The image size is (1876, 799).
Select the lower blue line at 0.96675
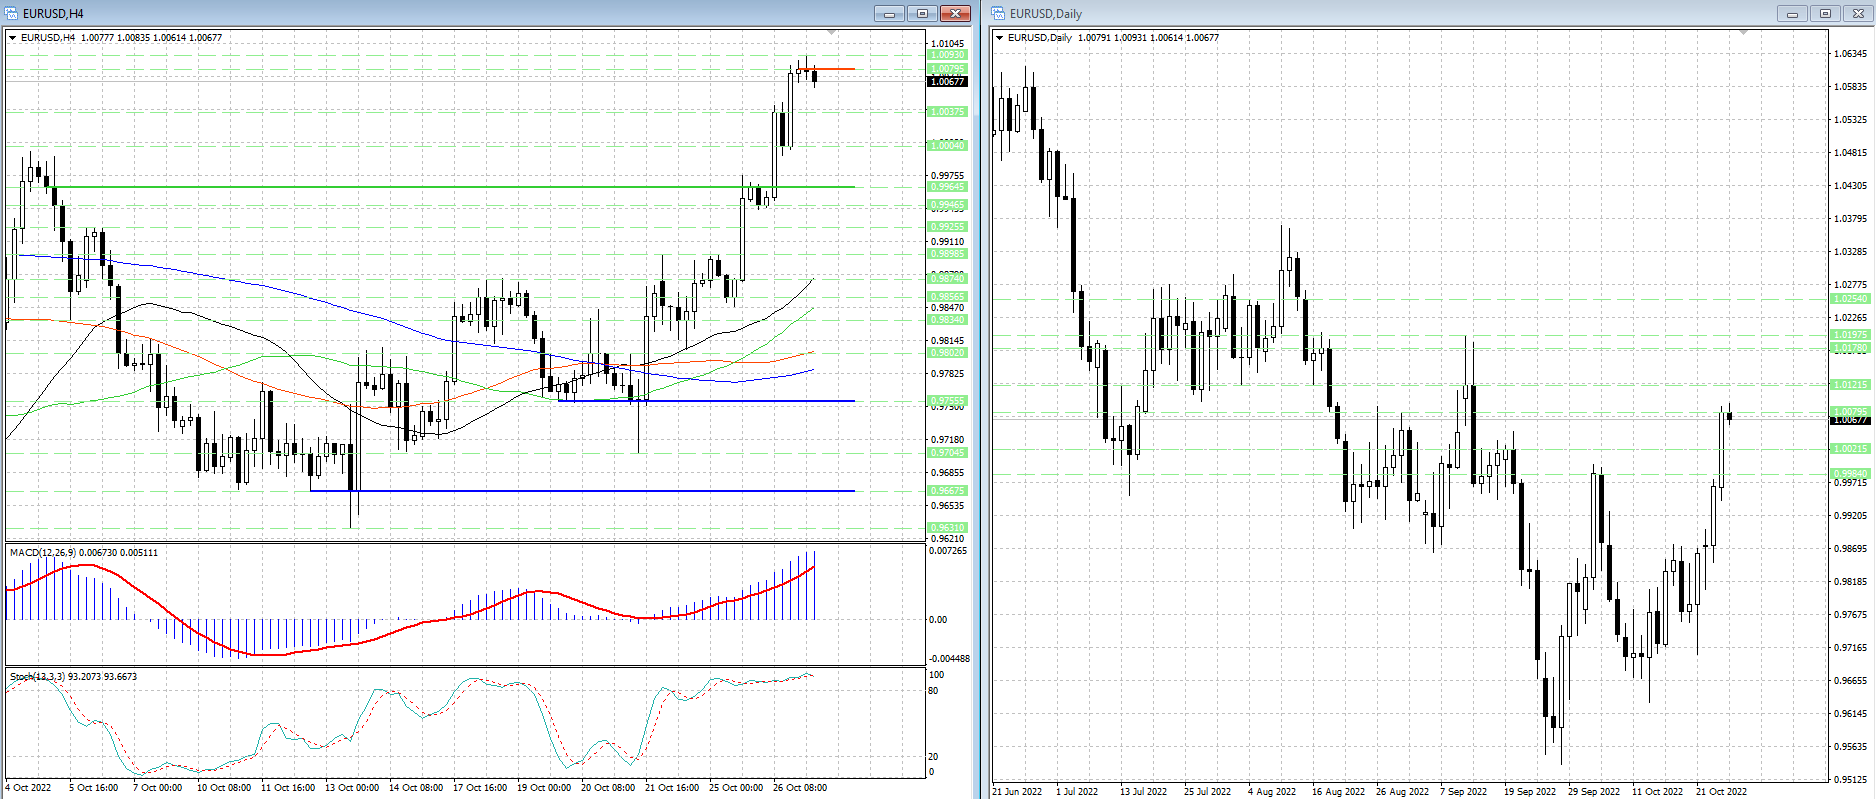click(x=600, y=491)
